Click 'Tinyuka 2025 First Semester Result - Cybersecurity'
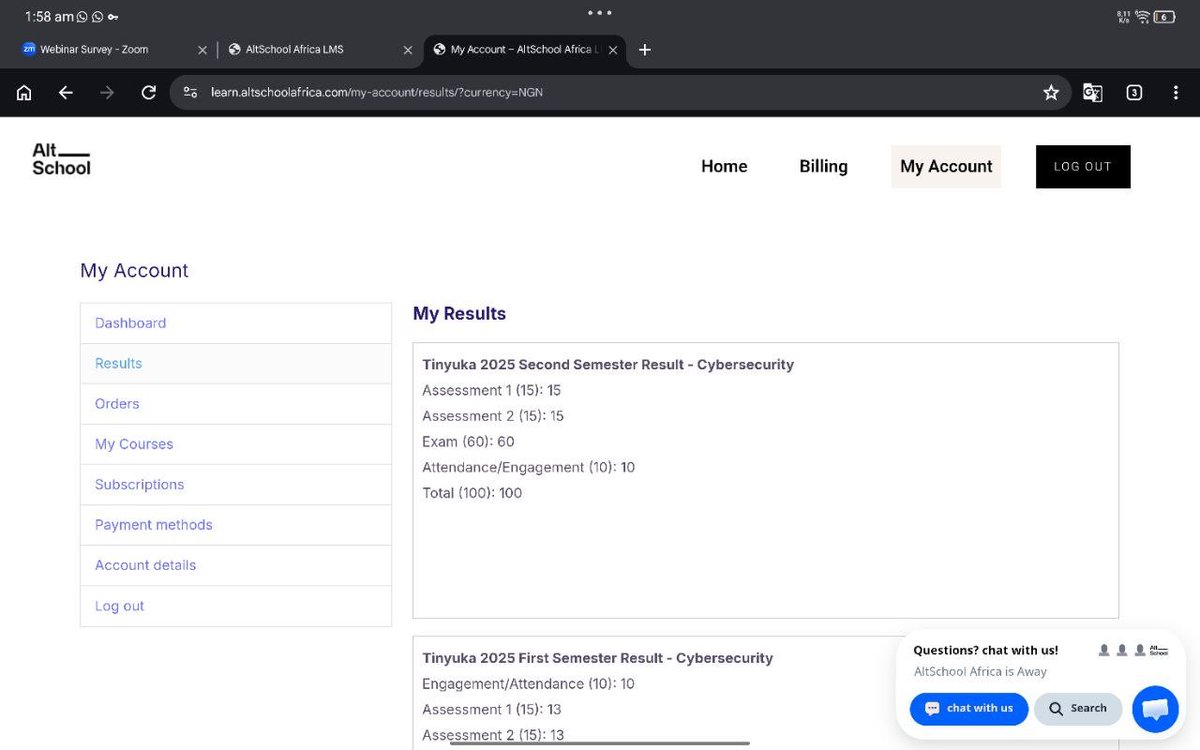The image size is (1200, 750). (x=597, y=658)
